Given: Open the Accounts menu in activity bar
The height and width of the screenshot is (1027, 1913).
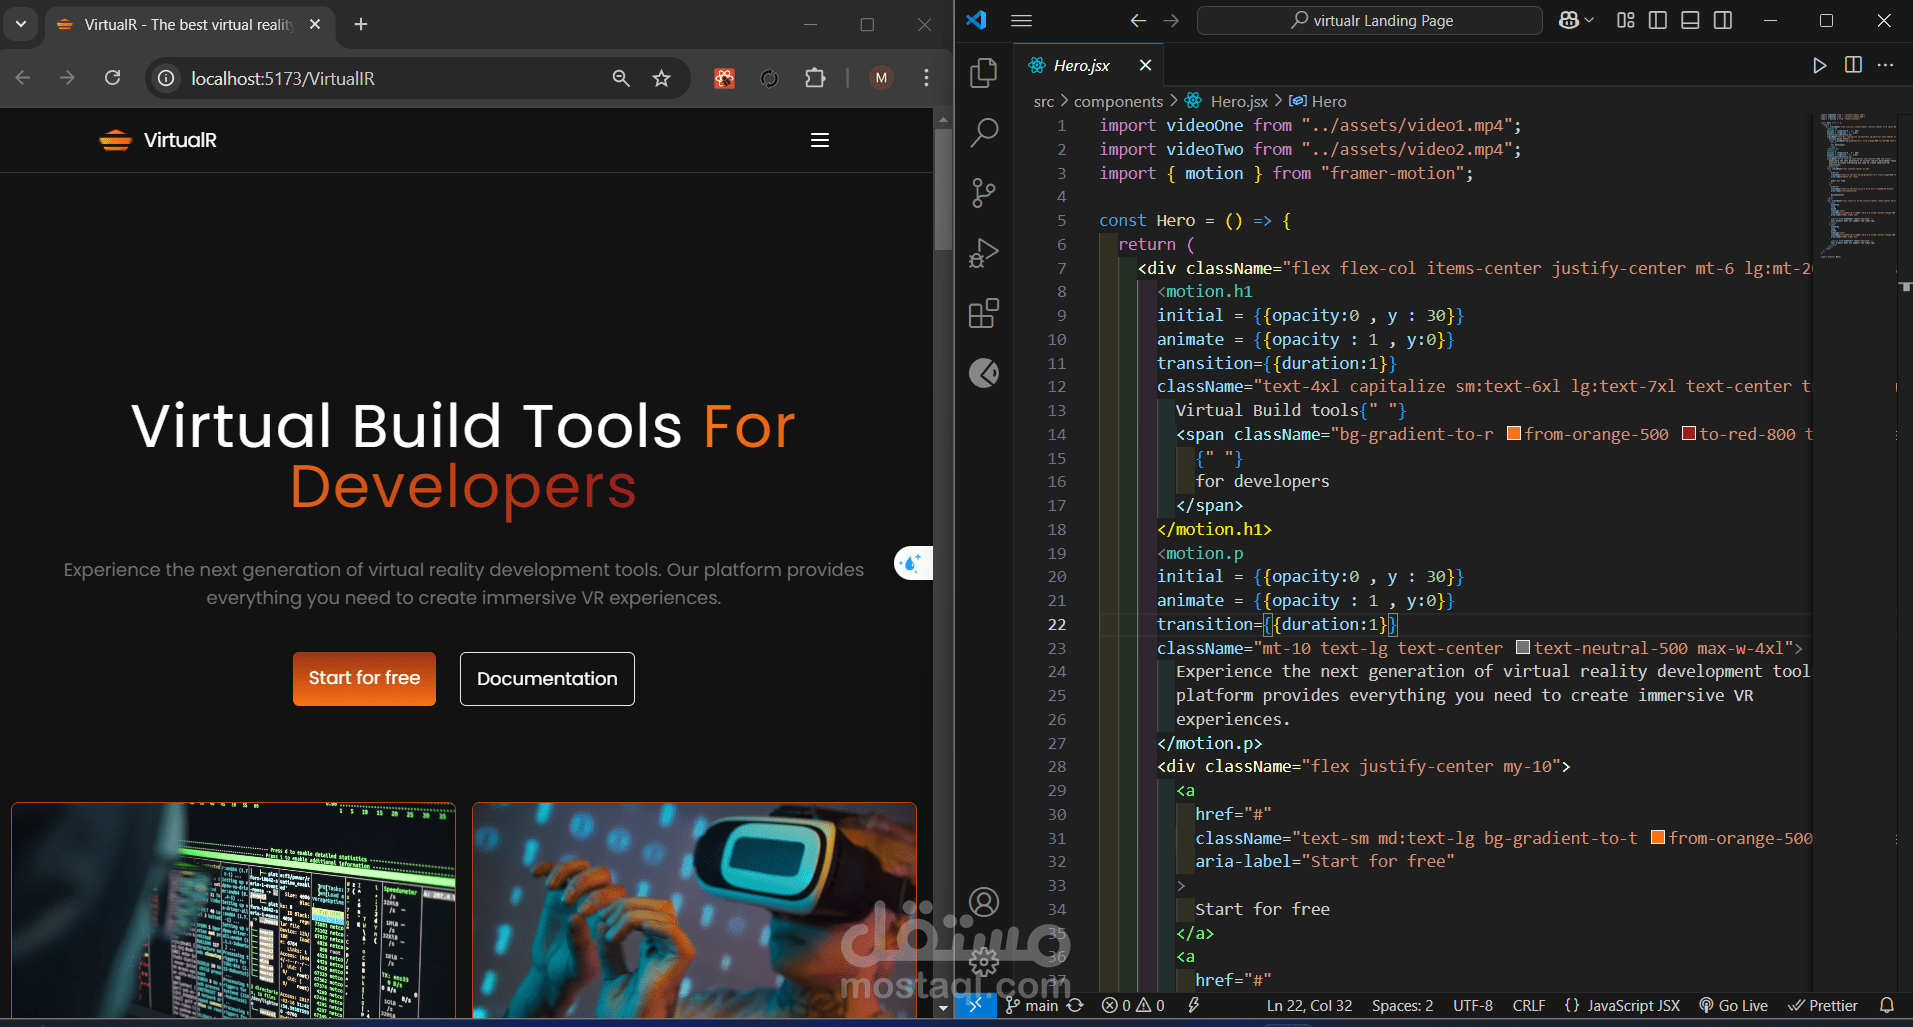Looking at the screenshot, I should 984,903.
